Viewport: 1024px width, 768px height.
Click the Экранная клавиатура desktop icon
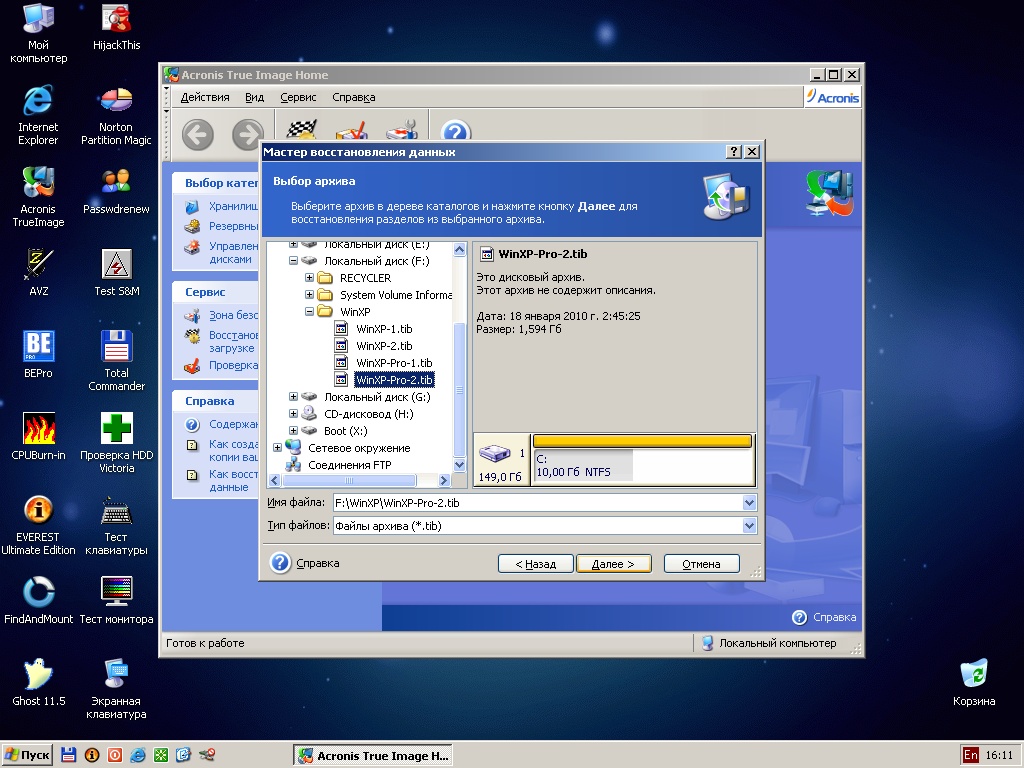116,690
